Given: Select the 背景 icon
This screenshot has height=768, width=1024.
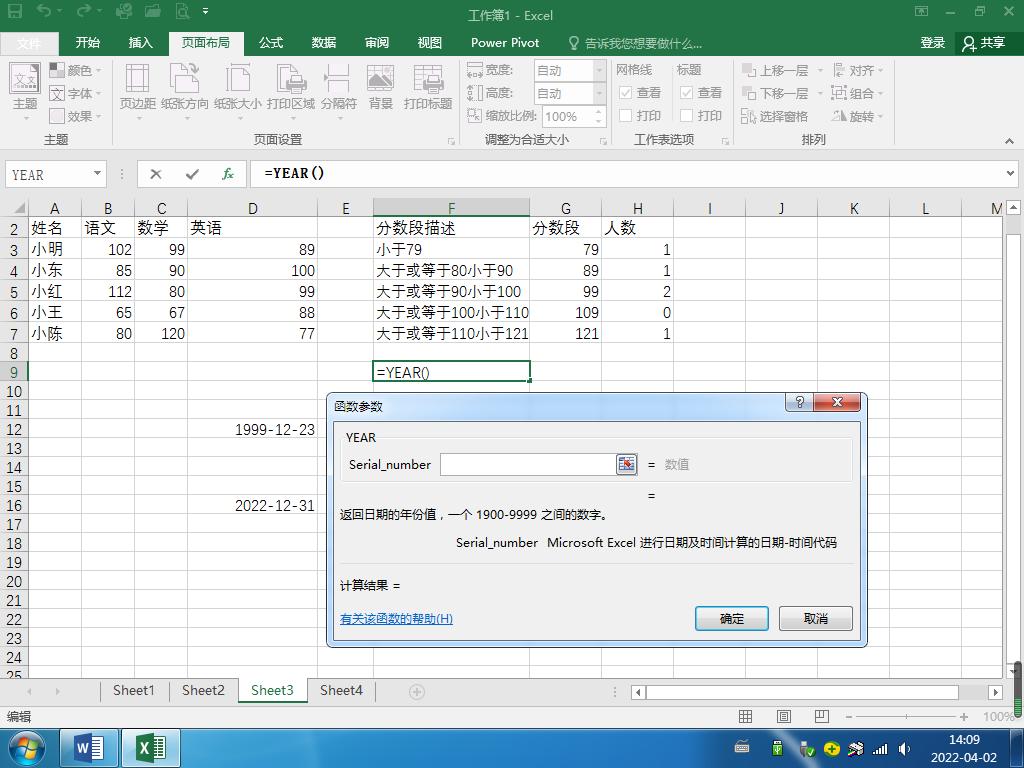Looking at the screenshot, I should coord(380,88).
